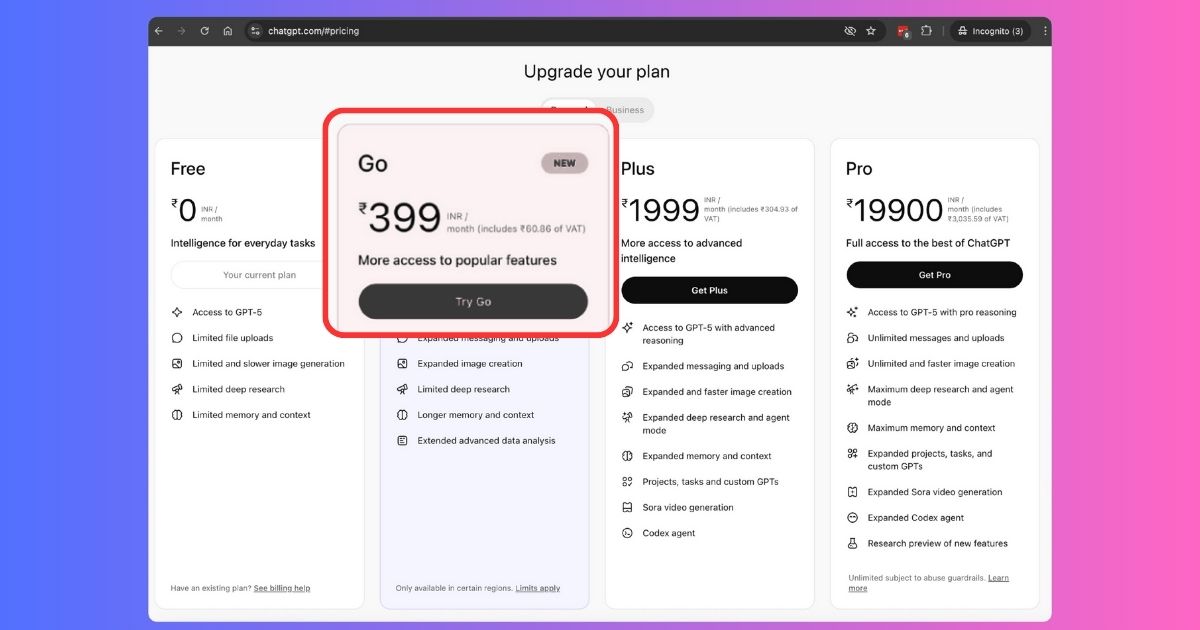1200x630 pixels.
Task: Open the Incognito (3) profile menu
Action: (x=989, y=31)
